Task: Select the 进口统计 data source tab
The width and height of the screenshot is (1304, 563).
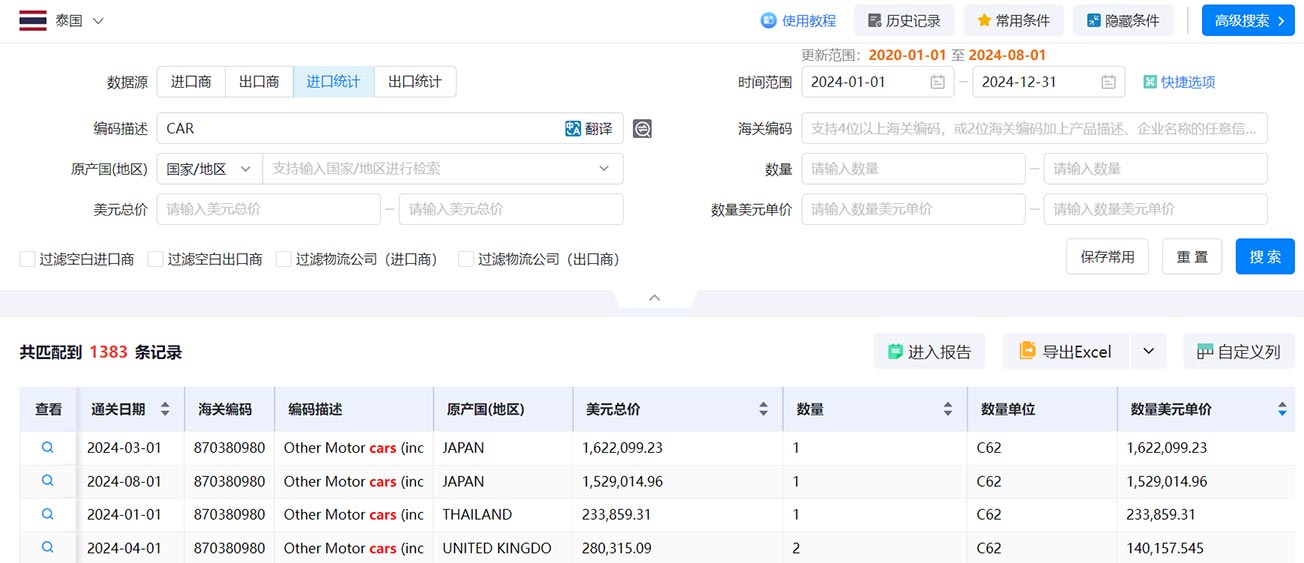Action: tap(333, 82)
